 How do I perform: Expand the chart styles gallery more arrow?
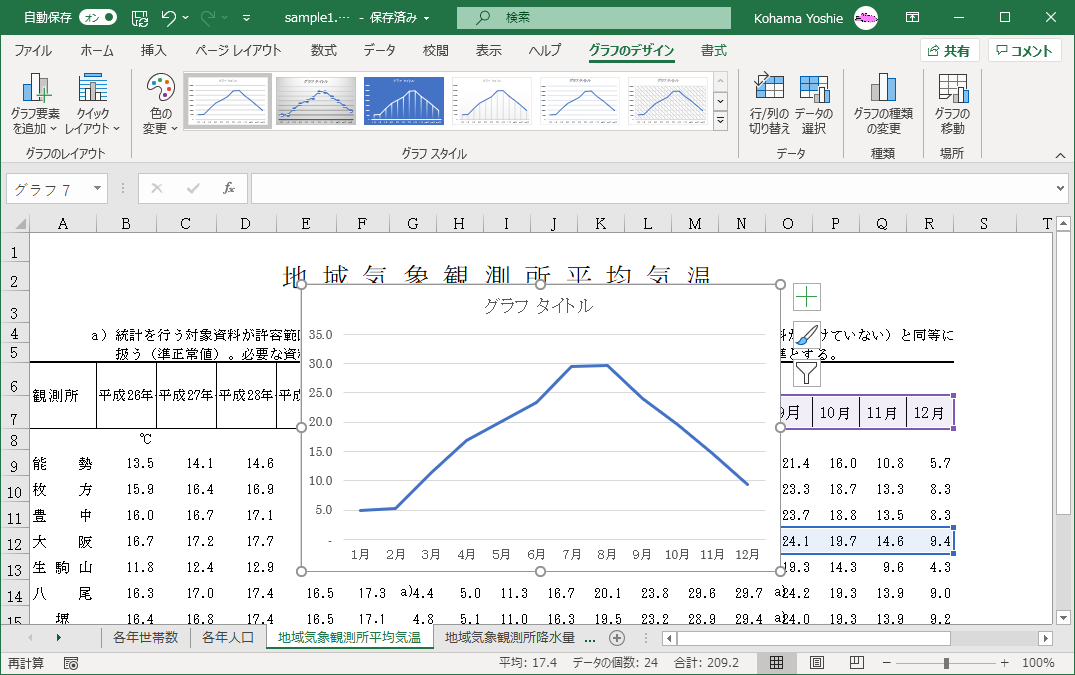click(x=720, y=121)
